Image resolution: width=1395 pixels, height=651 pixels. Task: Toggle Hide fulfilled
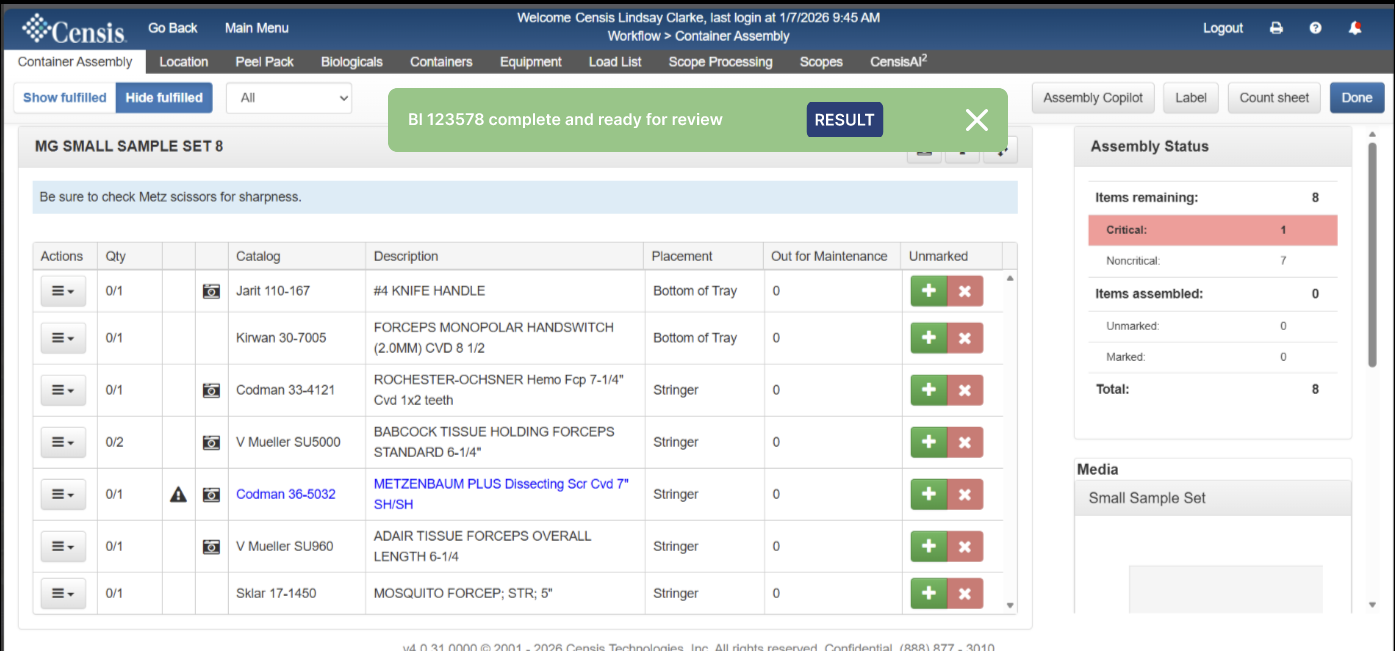(x=164, y=98)
